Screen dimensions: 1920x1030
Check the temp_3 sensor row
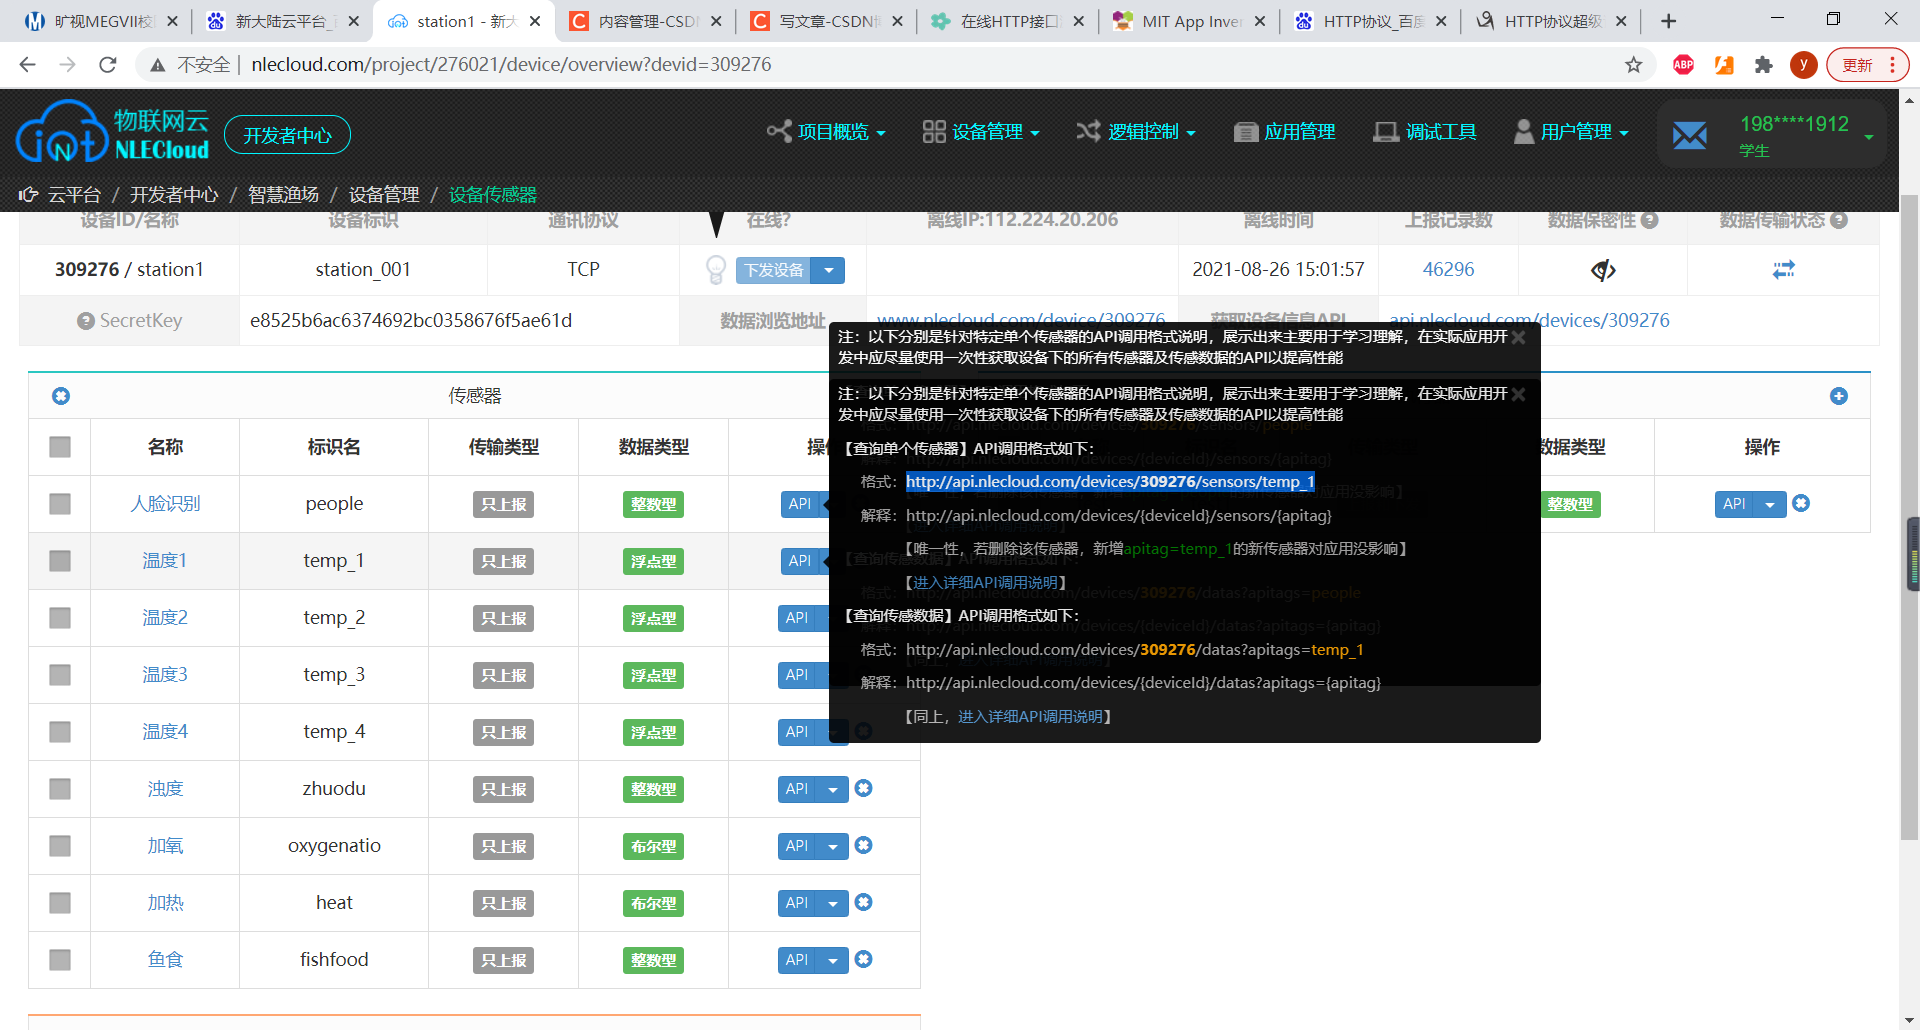(x=60, y=675)
